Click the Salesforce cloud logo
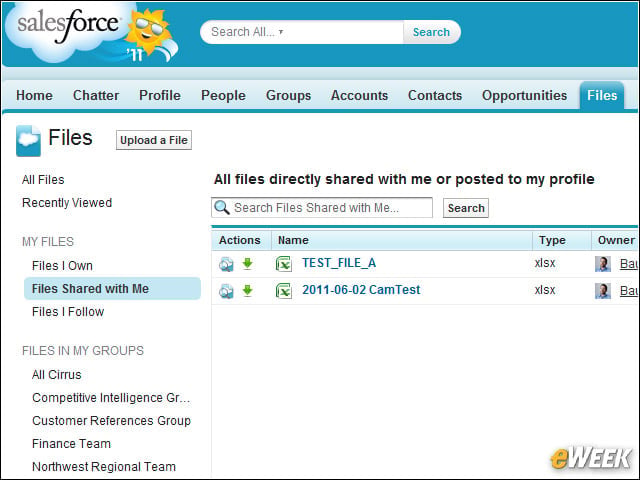 [92, 33]
